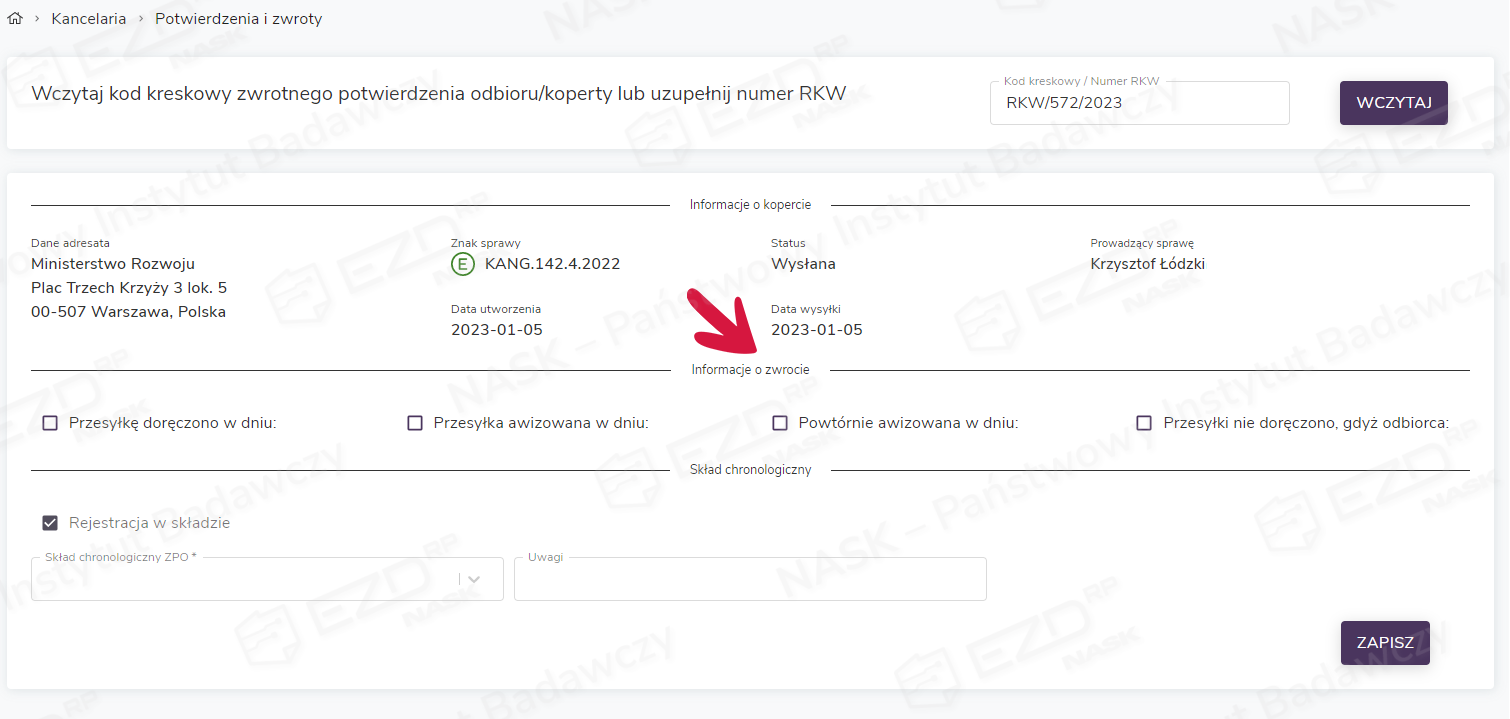Open the 'Potwierdzenia i zwroty' breadcrumb item
Image resolution: width=1510 pixels, height=719 pixels.
click(238, 19)
